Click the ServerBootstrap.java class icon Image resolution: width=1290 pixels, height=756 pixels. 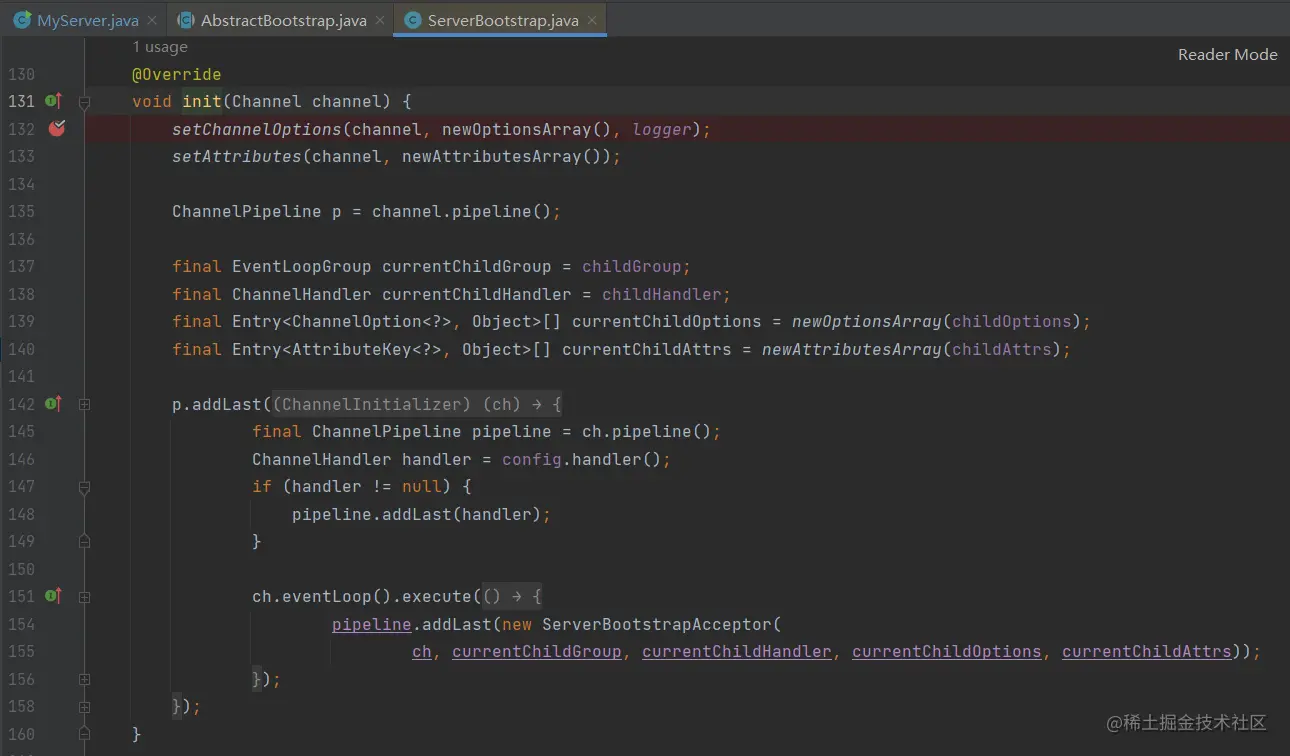pos(412,20)
